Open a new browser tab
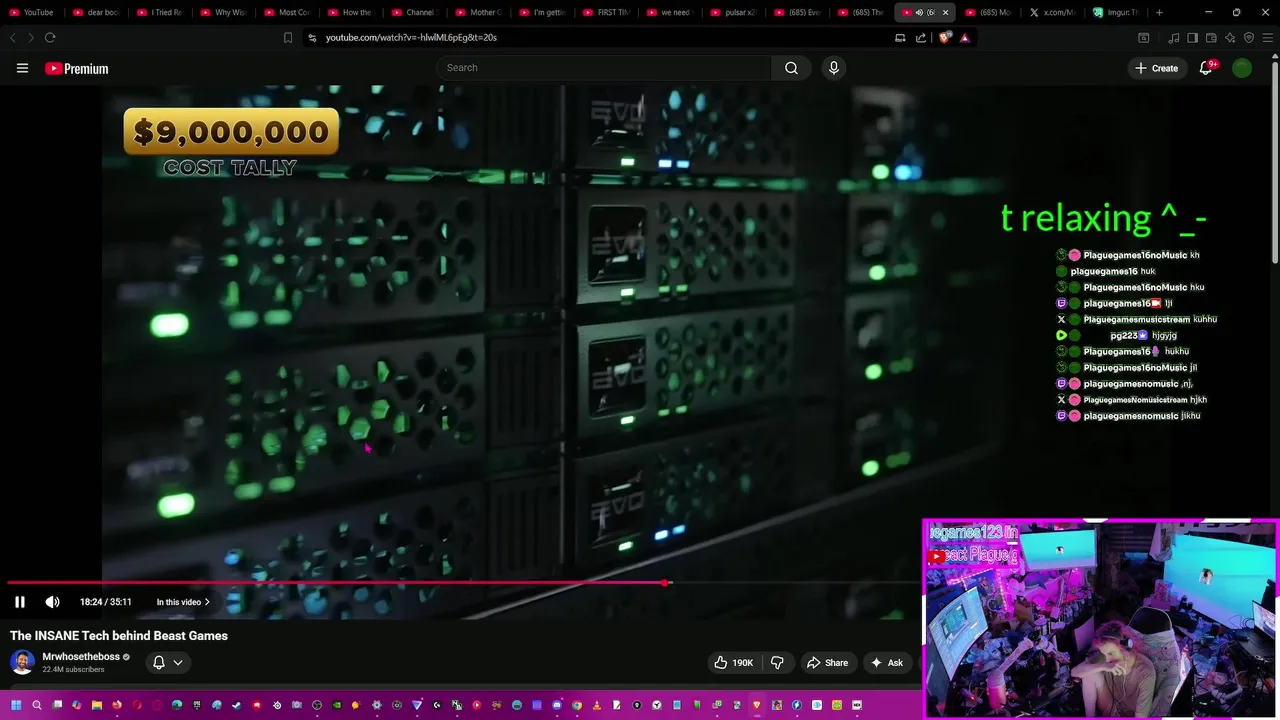 pos(1159,12)
